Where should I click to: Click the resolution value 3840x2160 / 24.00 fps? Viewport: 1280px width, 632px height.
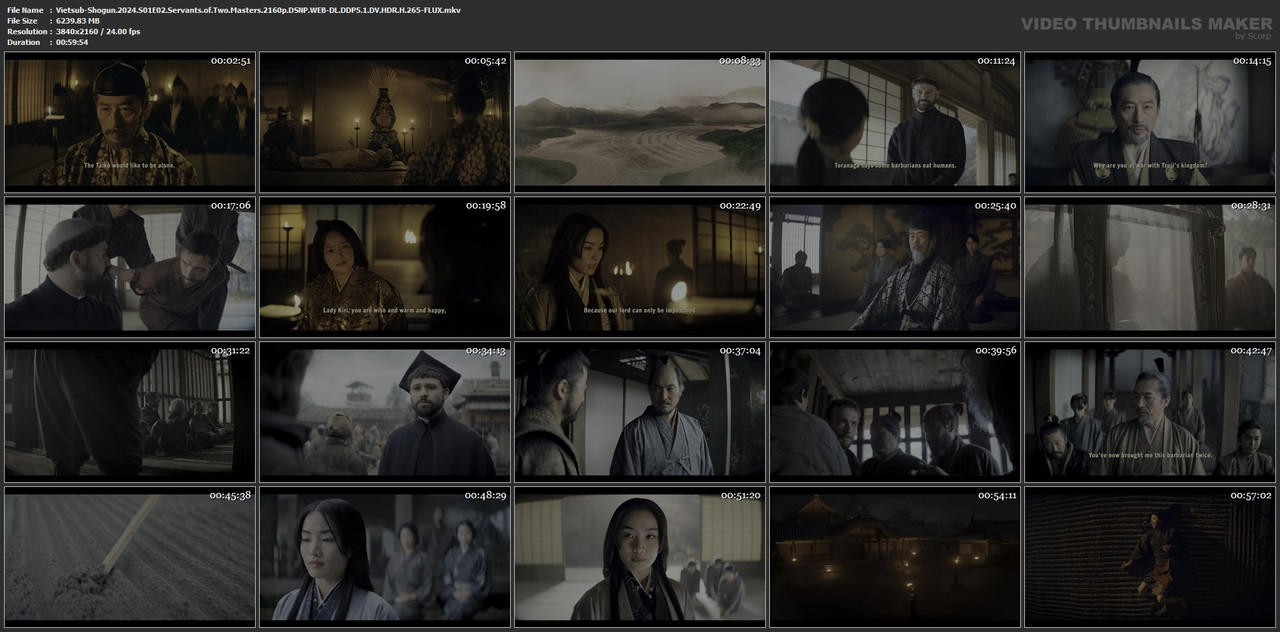98,32
